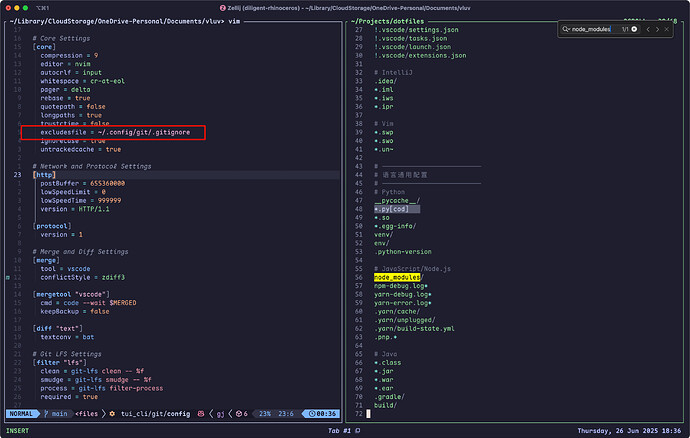Click the process = git-lfs filter-process line

[x=102, y=388]
